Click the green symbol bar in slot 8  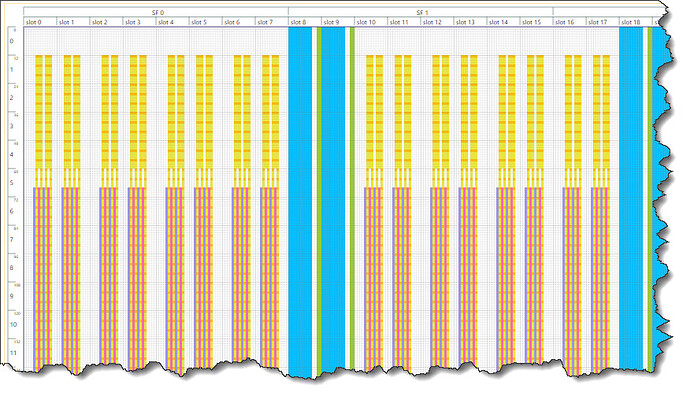319,202
